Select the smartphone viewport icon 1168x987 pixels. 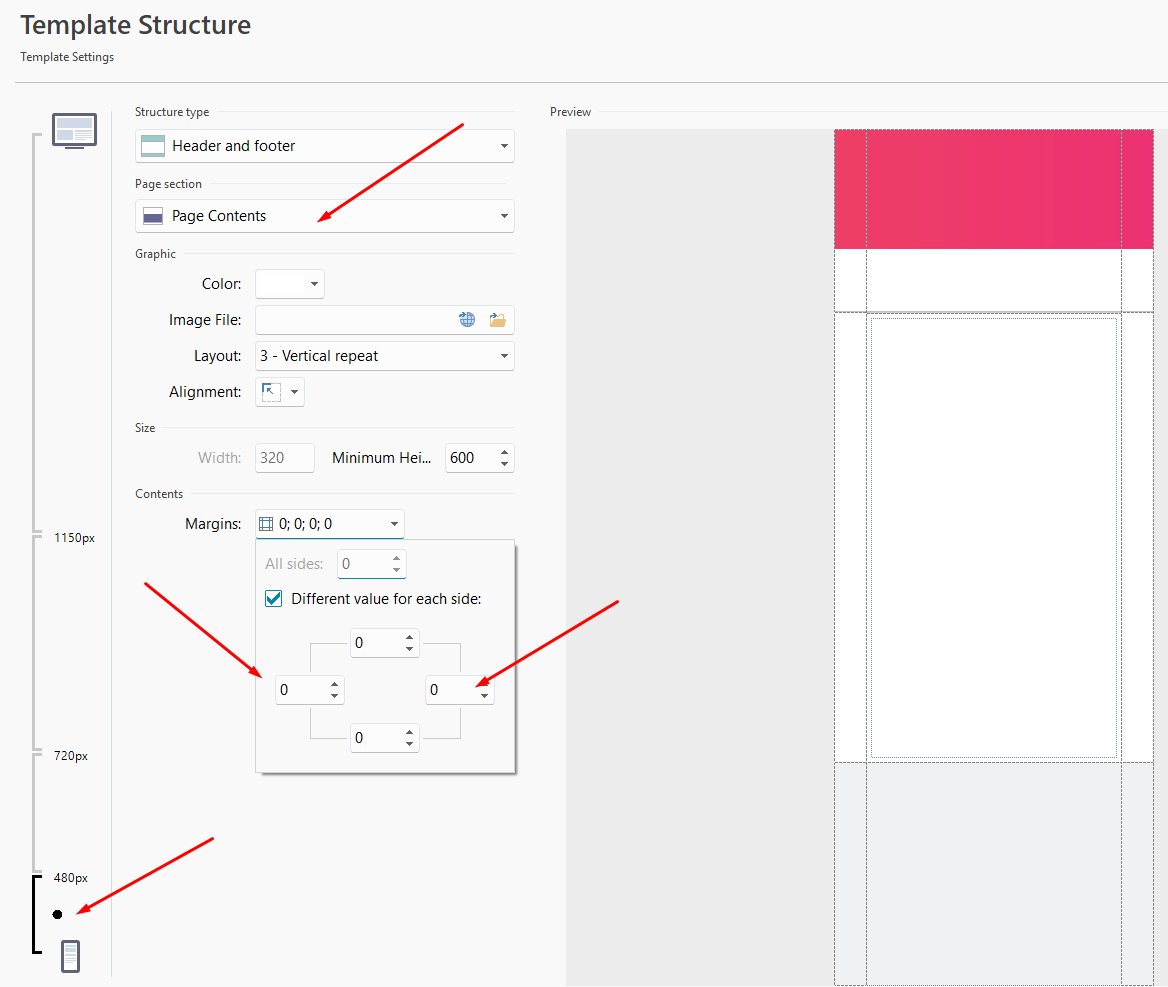[71, 956]
